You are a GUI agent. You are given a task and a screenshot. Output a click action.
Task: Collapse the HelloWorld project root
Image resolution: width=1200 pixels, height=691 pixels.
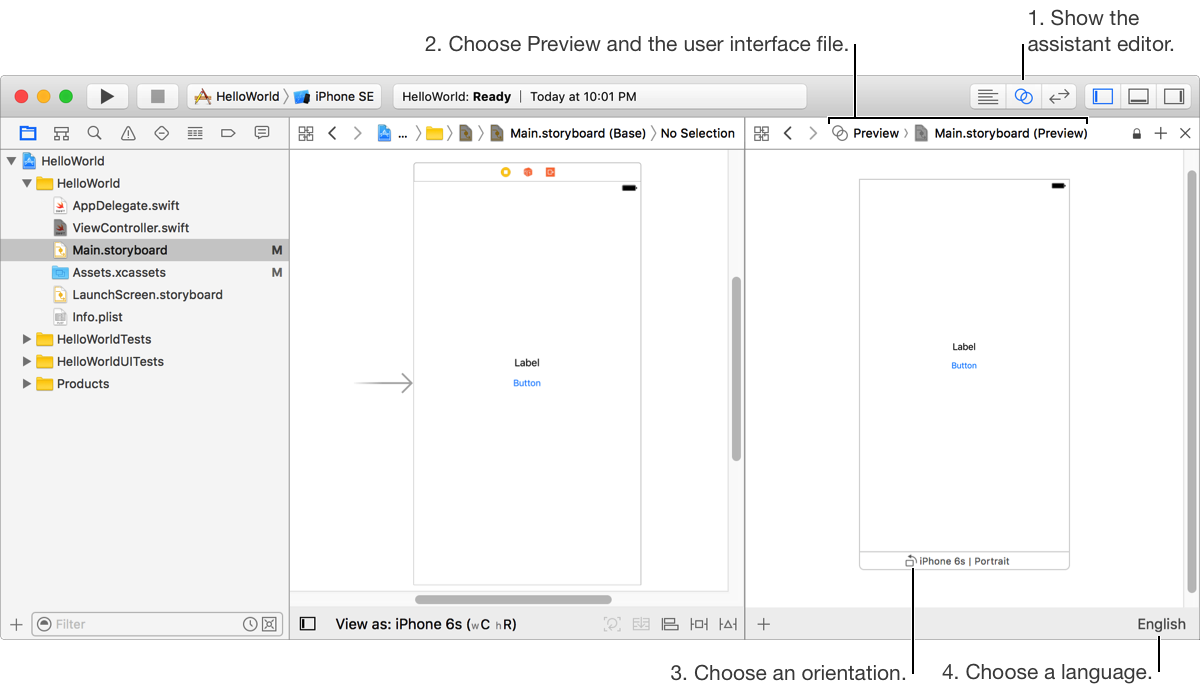pos(11,161)
